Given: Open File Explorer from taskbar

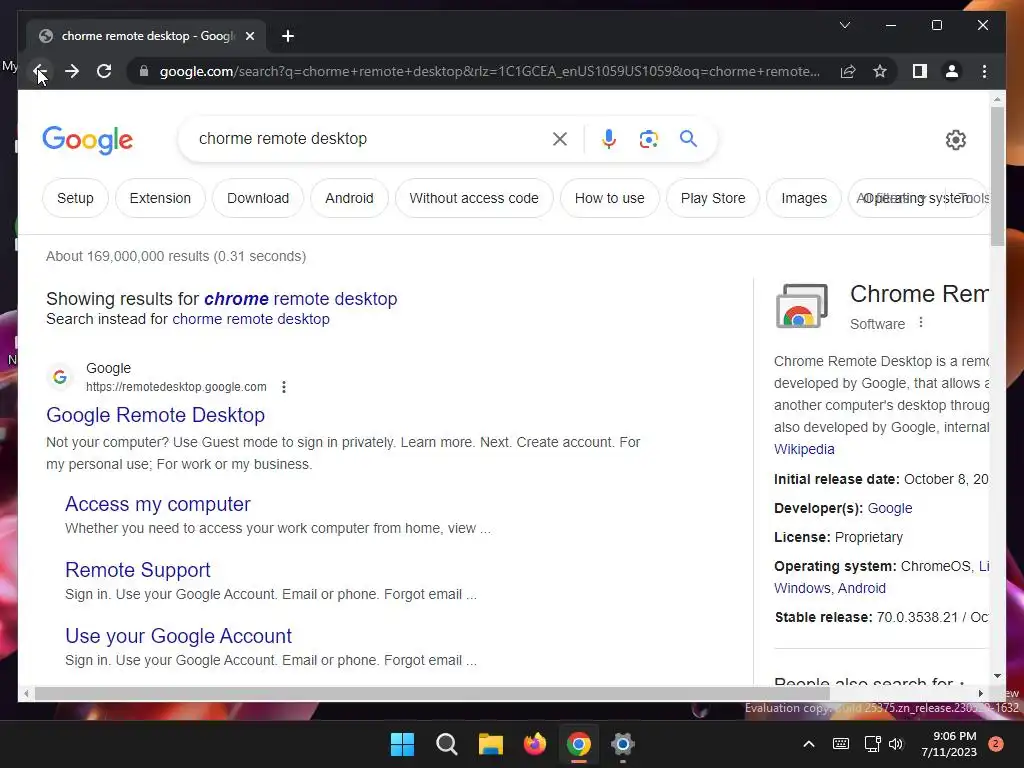Looking at the screenshot, I should point(490,744).
